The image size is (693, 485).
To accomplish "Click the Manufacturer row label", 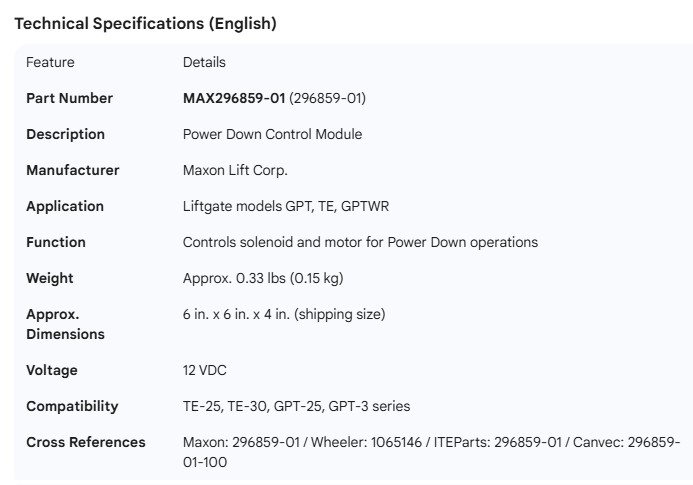I will tap(72, 170).
